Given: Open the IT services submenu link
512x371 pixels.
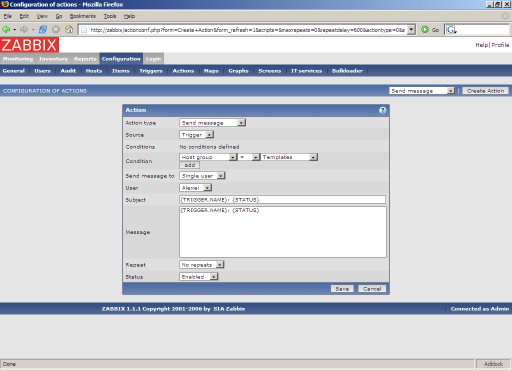Looking at the screenshot, I should [x=306, y=71].
